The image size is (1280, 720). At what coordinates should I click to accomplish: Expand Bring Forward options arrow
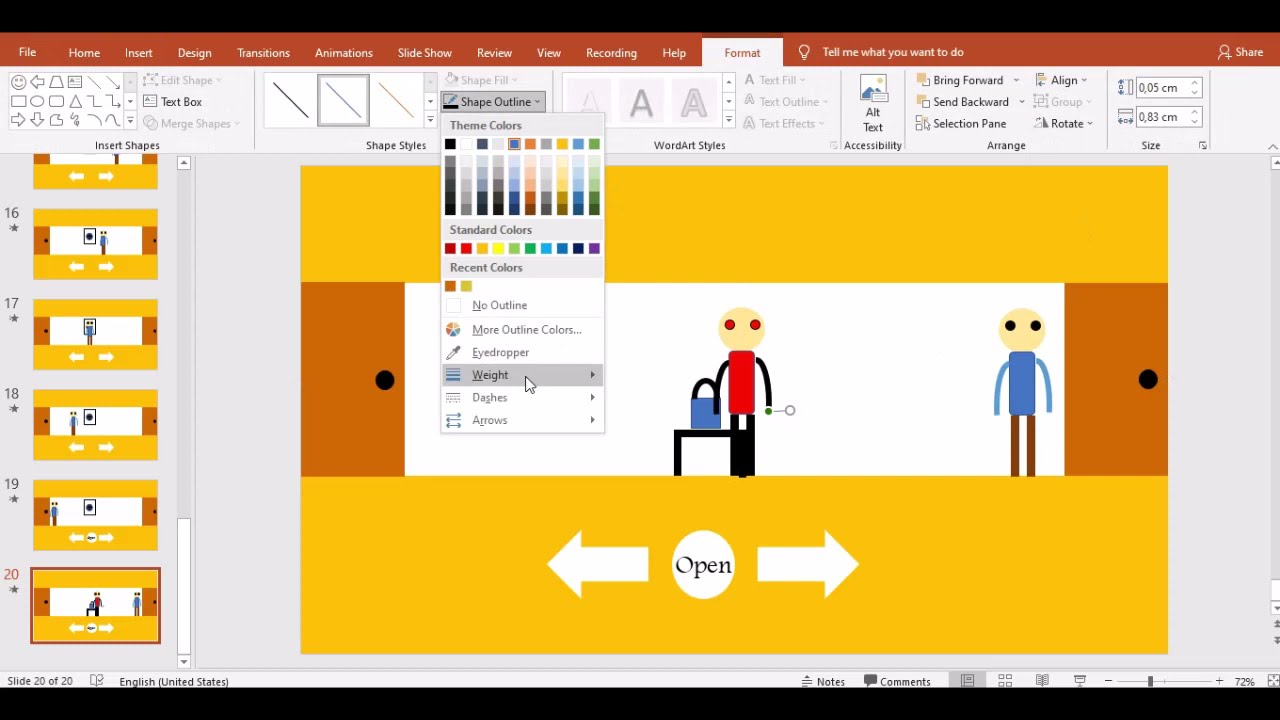point(1016,80)
